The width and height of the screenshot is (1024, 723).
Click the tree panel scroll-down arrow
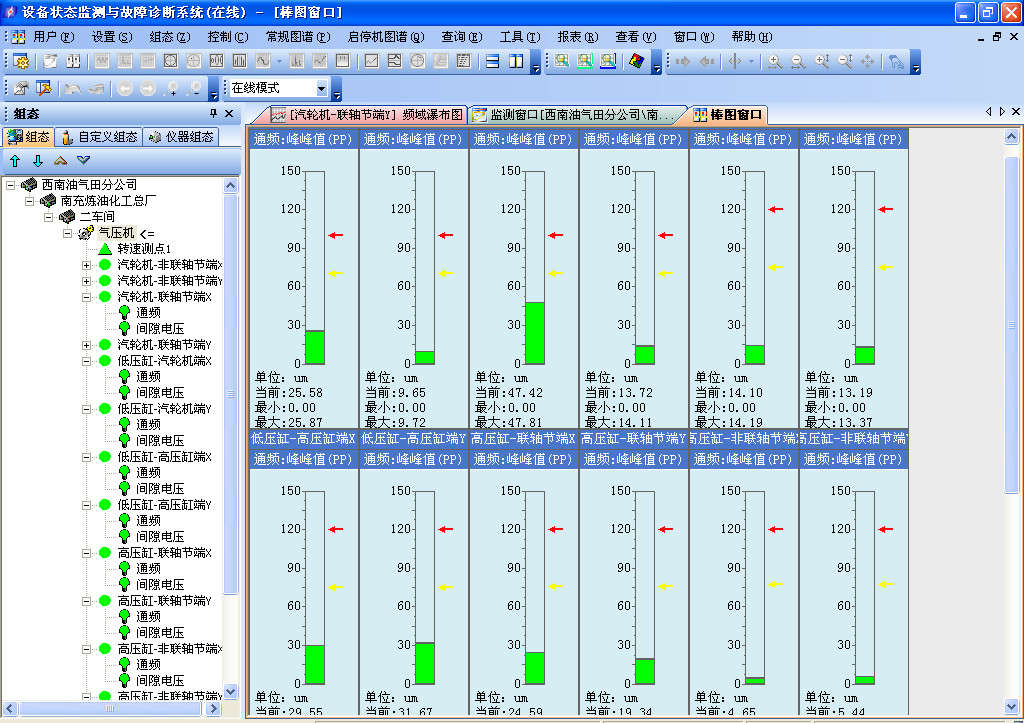pos(230,691)
